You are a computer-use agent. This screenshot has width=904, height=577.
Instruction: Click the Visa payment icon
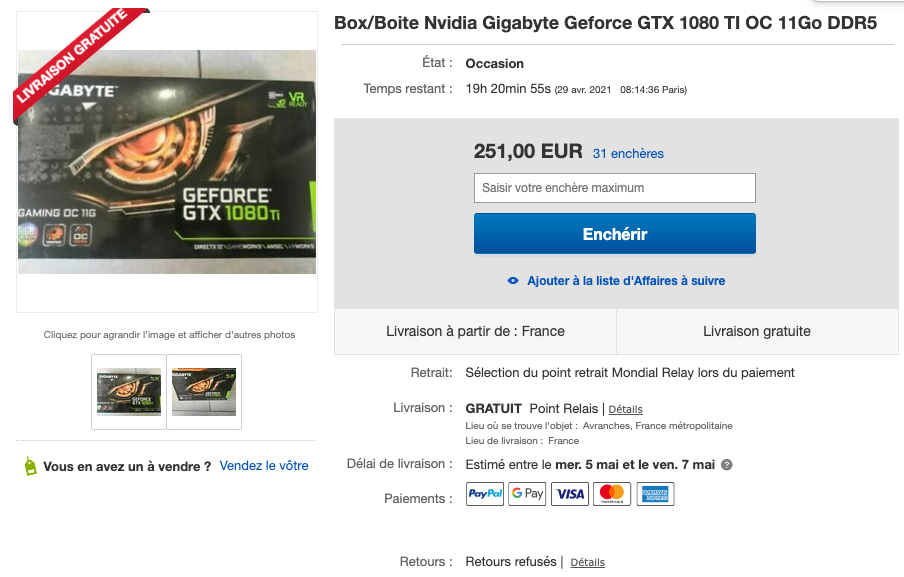570,494
